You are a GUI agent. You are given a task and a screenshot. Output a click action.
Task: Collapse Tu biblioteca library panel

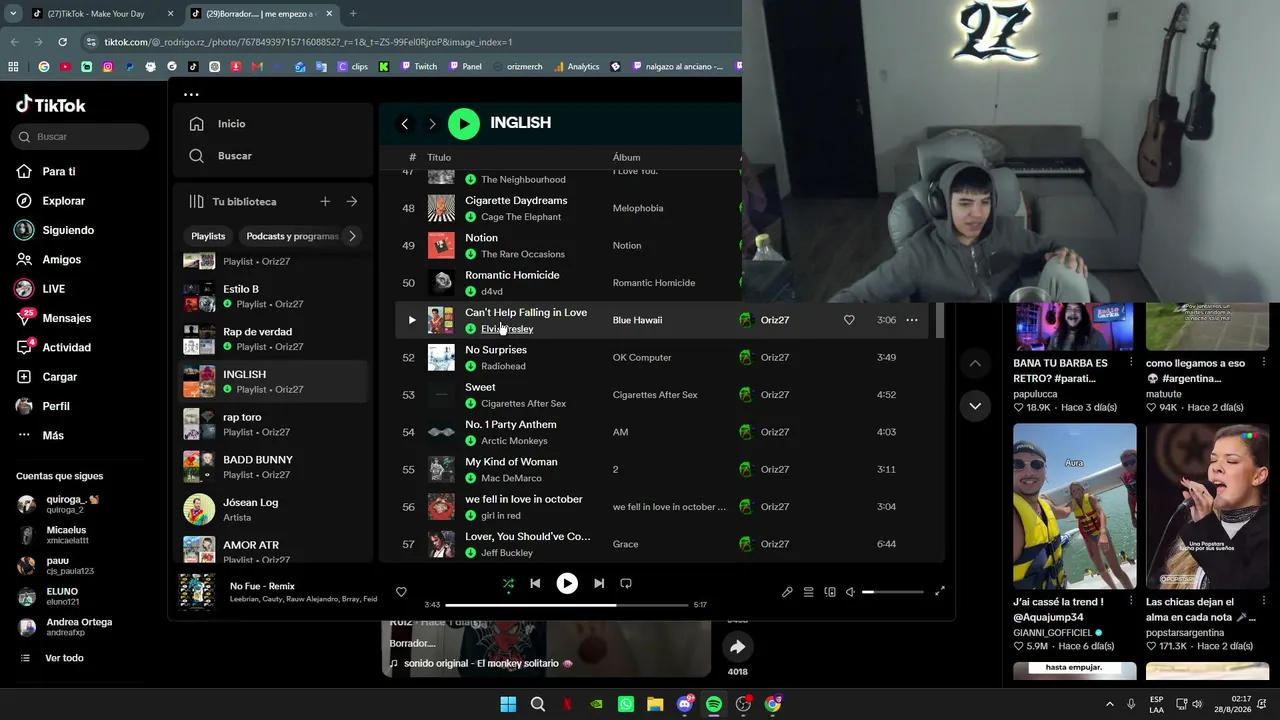pos(233,202)
